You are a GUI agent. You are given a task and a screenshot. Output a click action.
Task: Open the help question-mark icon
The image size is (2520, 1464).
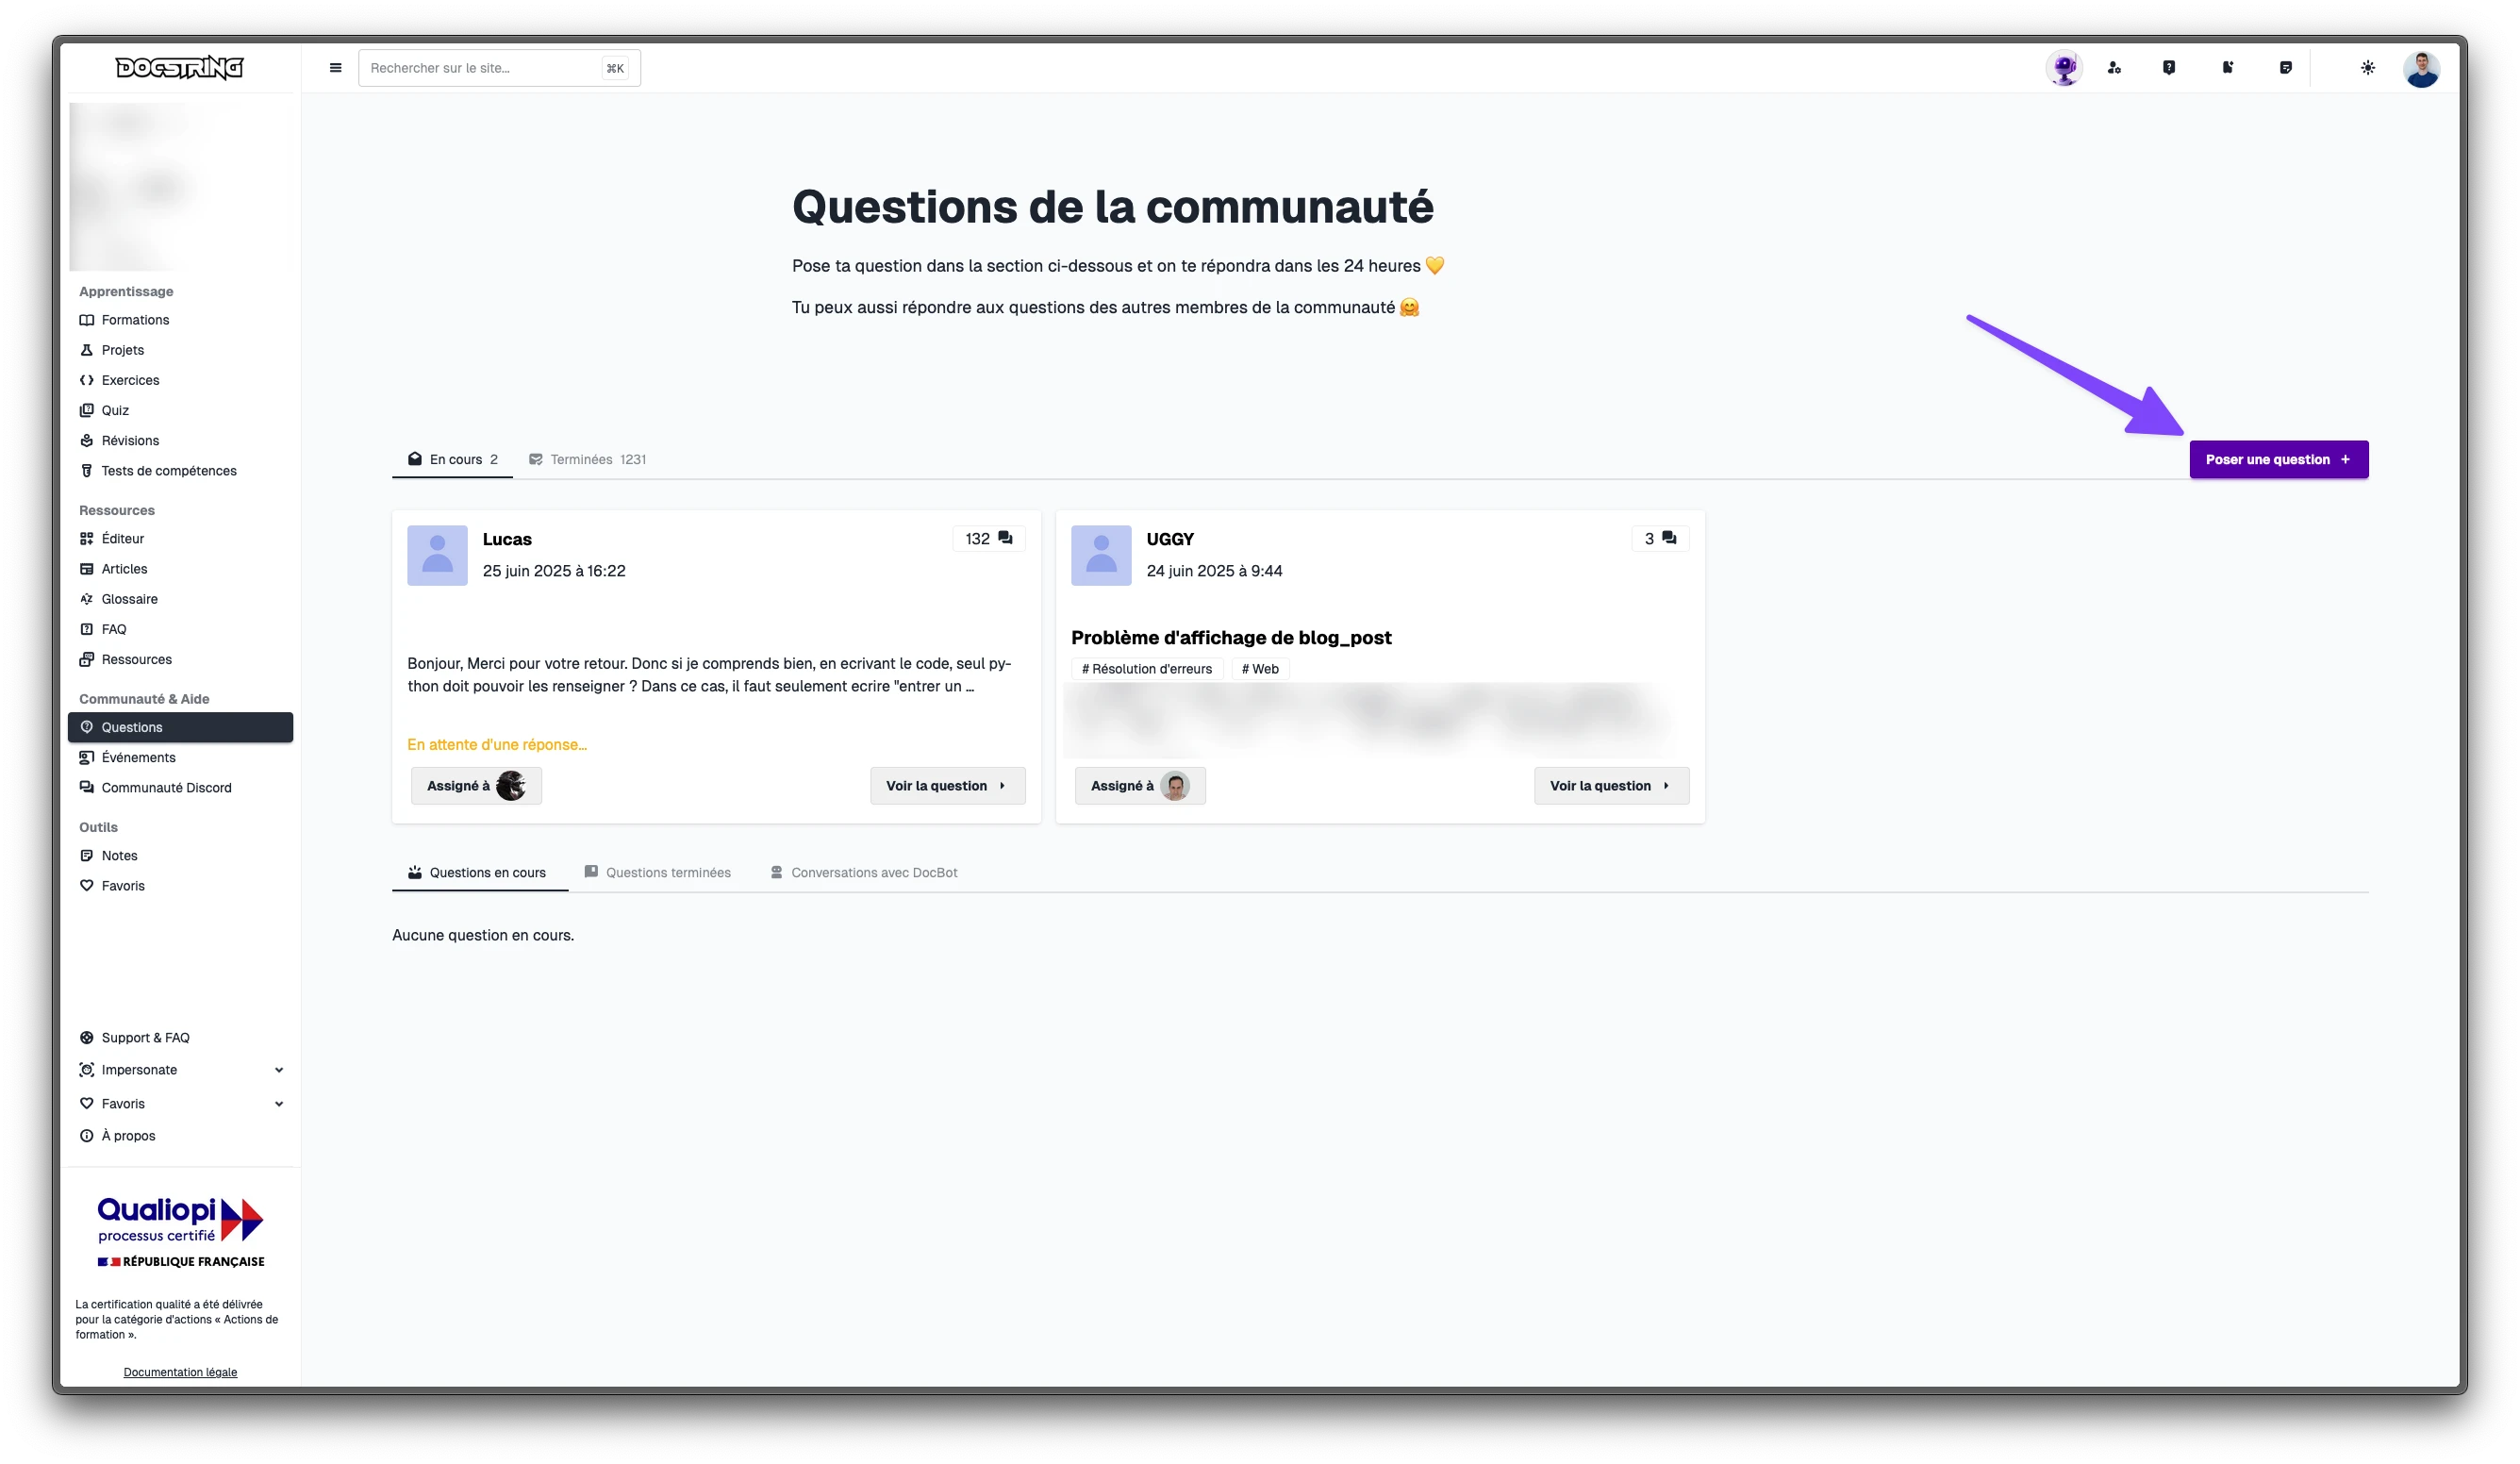point(2170,67)
